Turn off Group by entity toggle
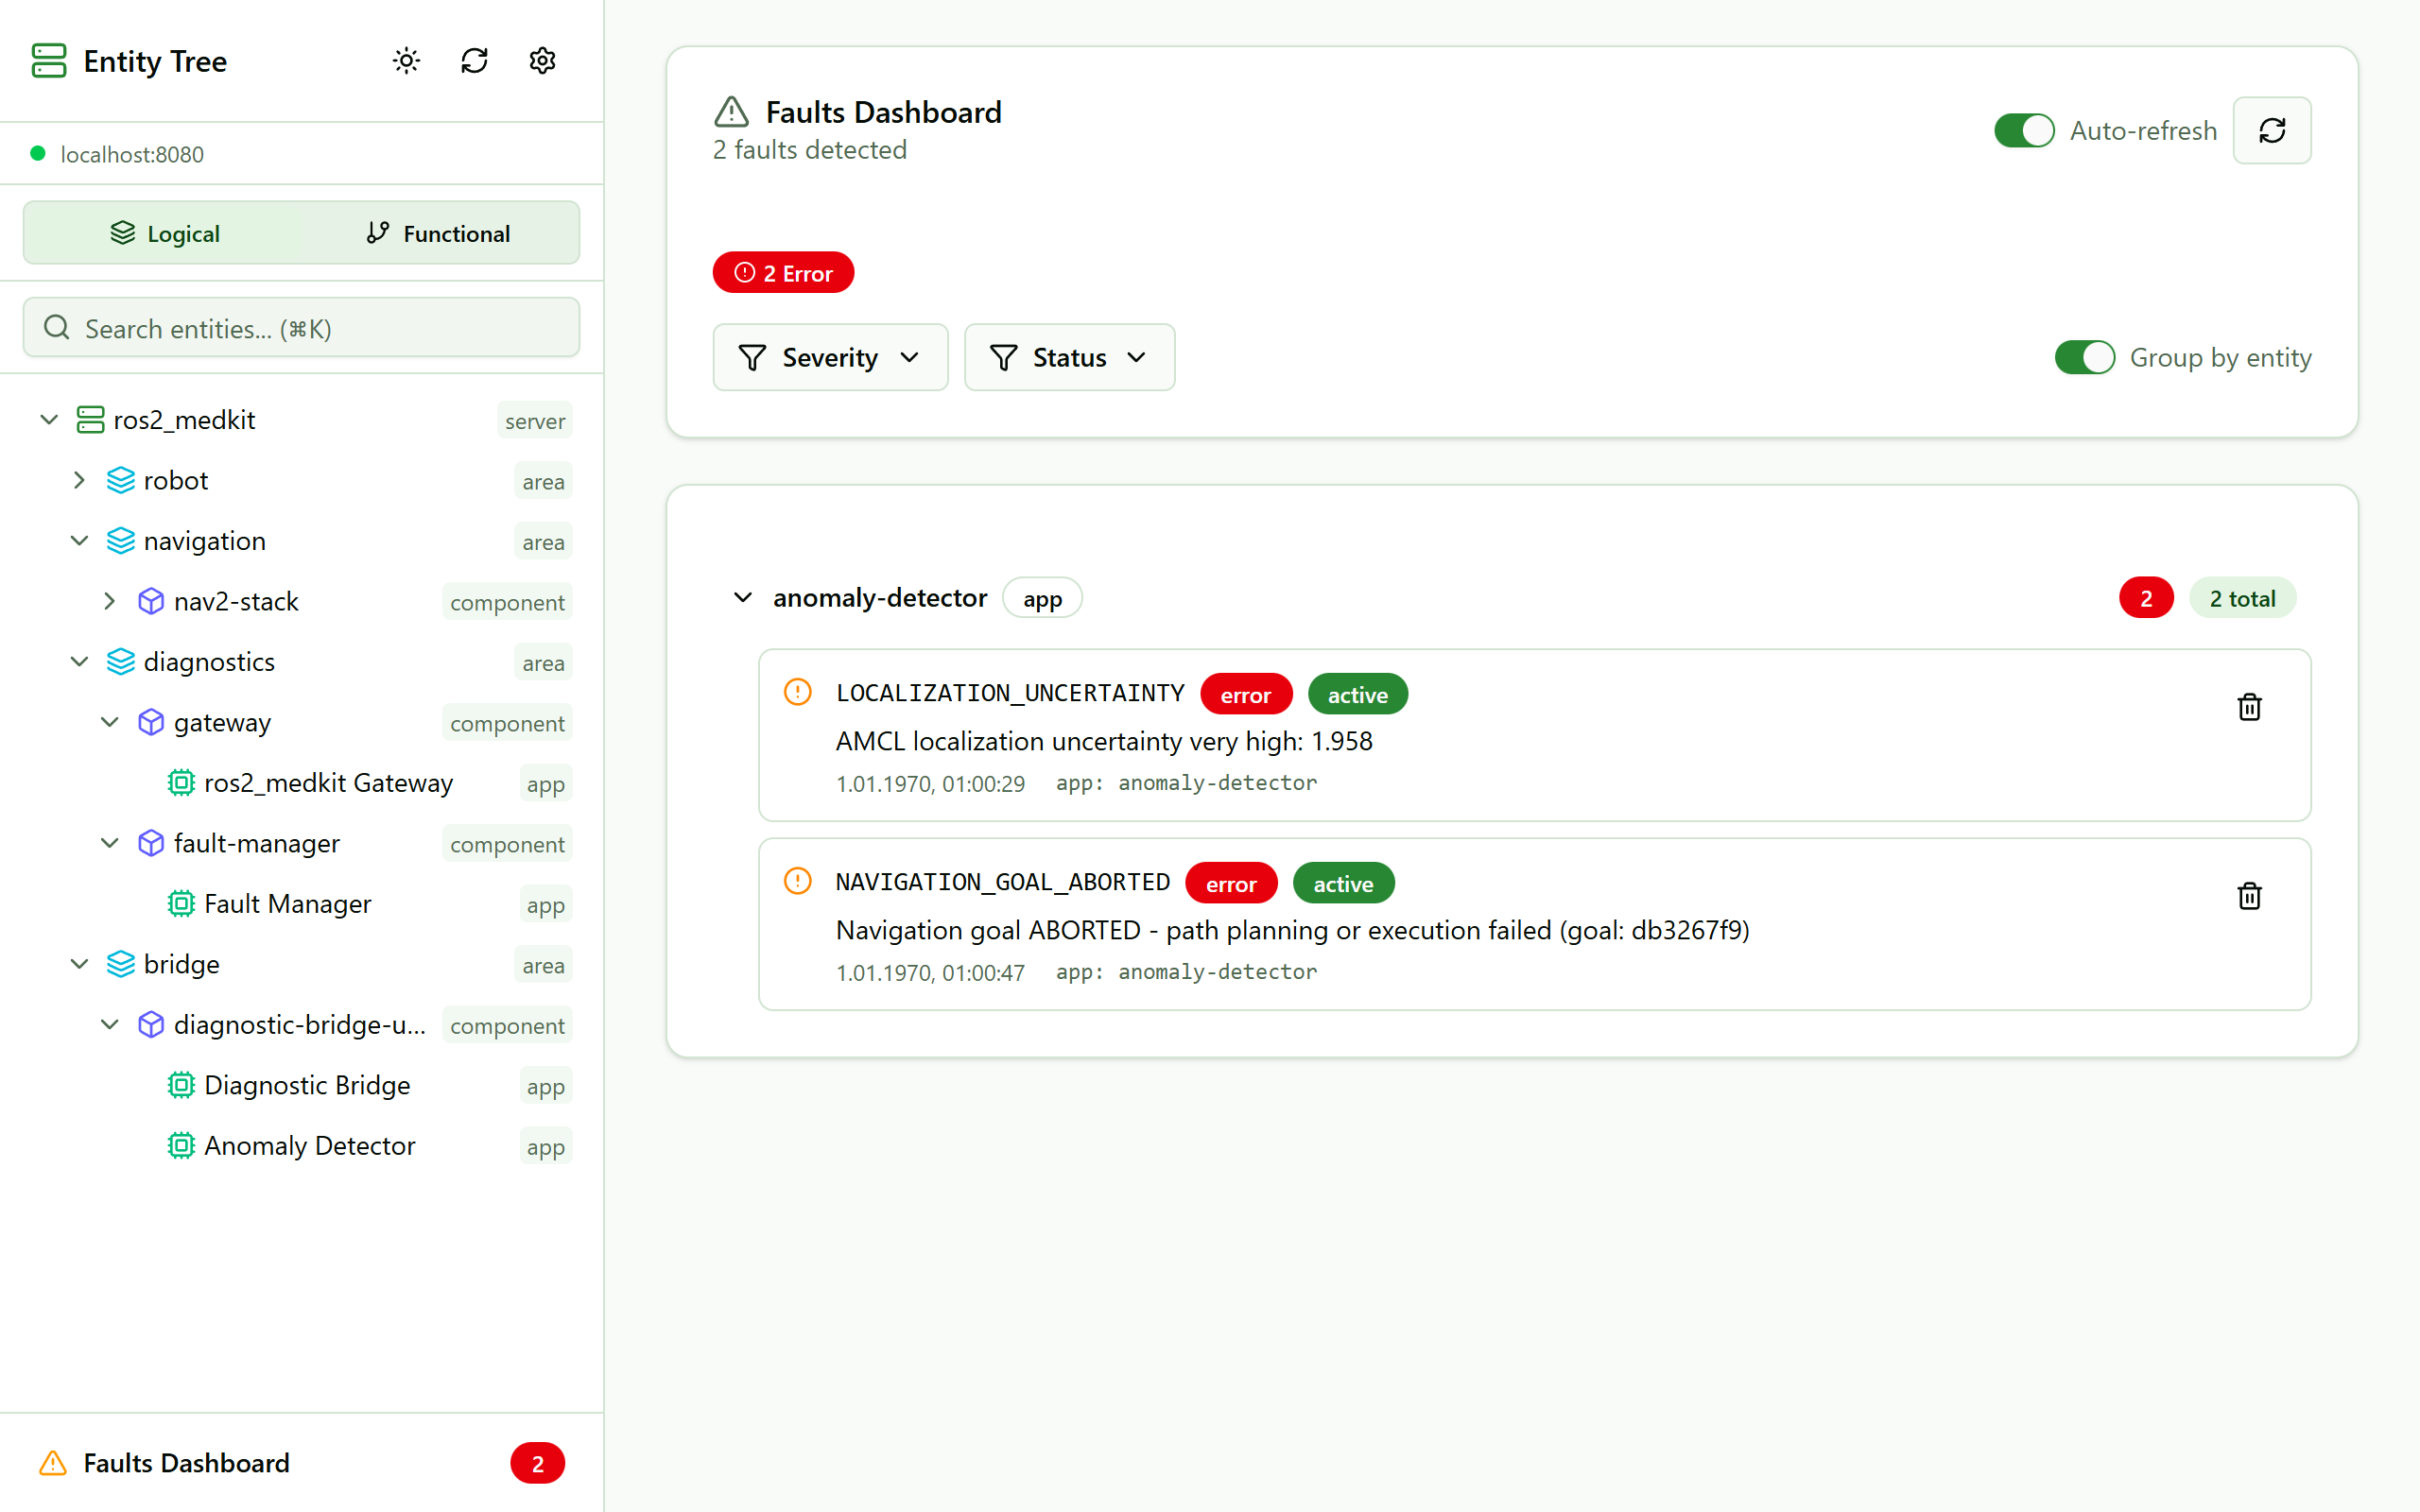 click(2084, 357)
